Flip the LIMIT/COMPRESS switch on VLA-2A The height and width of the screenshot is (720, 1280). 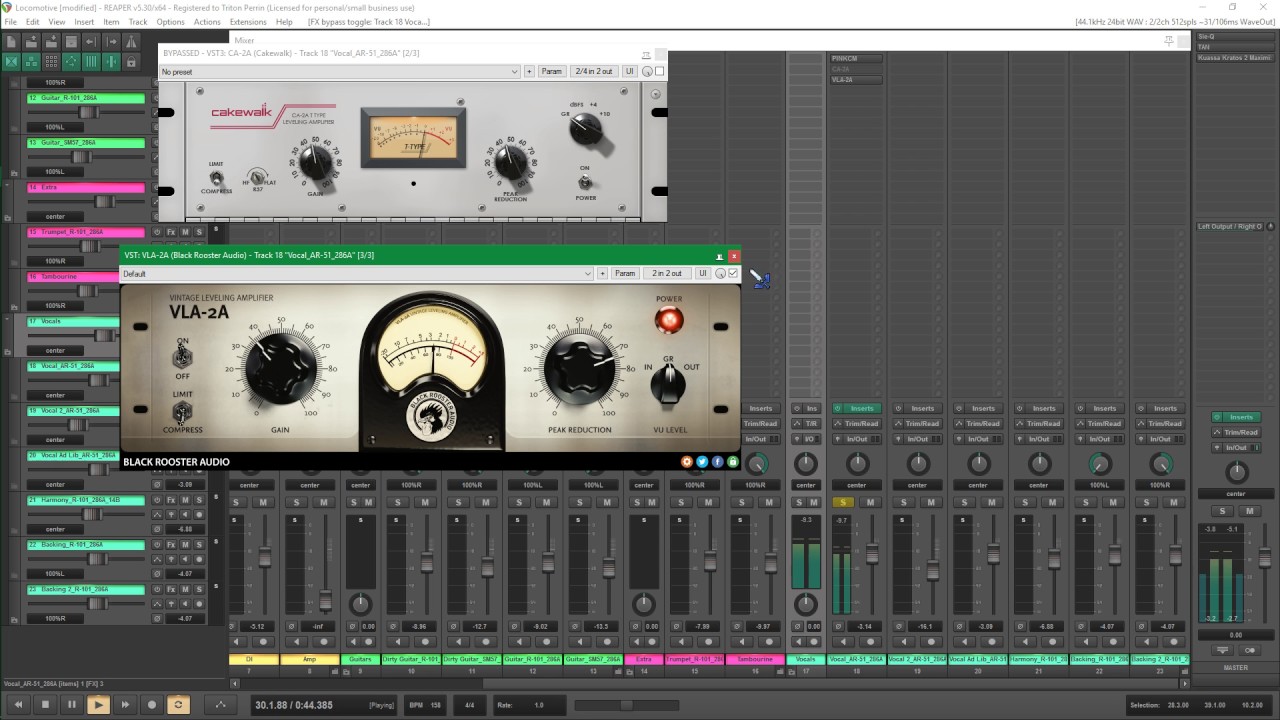pyautogui.click(x=183, y=411)
